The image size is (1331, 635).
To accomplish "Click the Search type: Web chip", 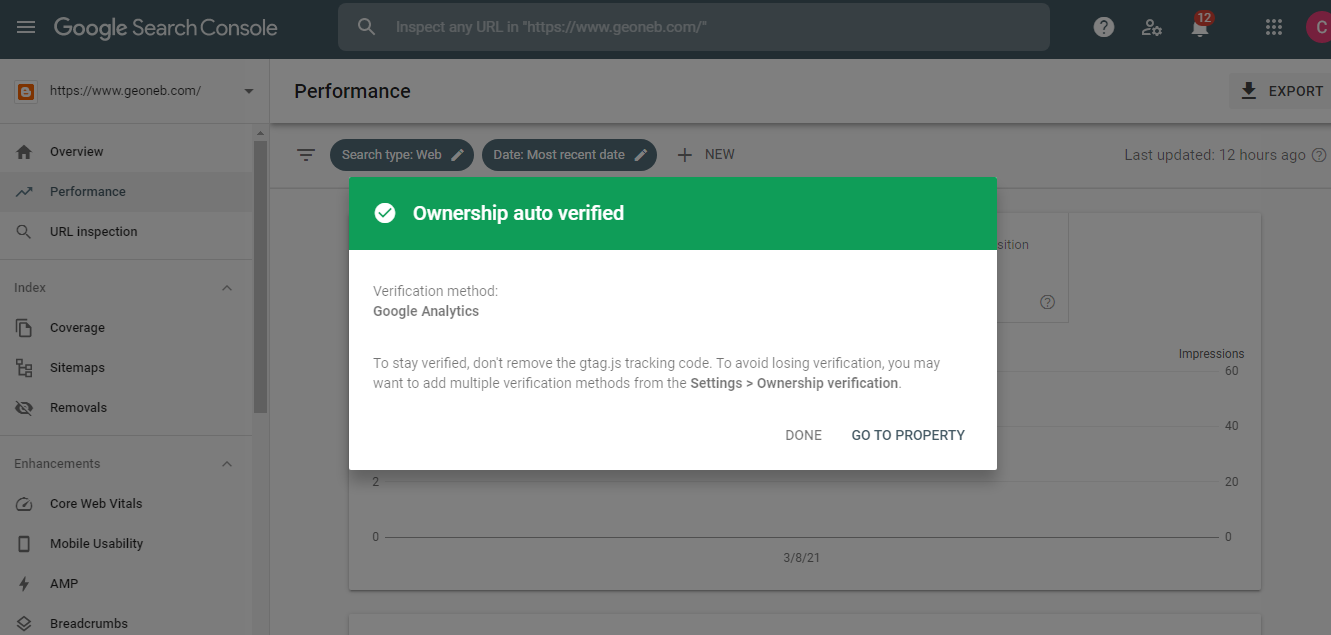I will 401,155.
